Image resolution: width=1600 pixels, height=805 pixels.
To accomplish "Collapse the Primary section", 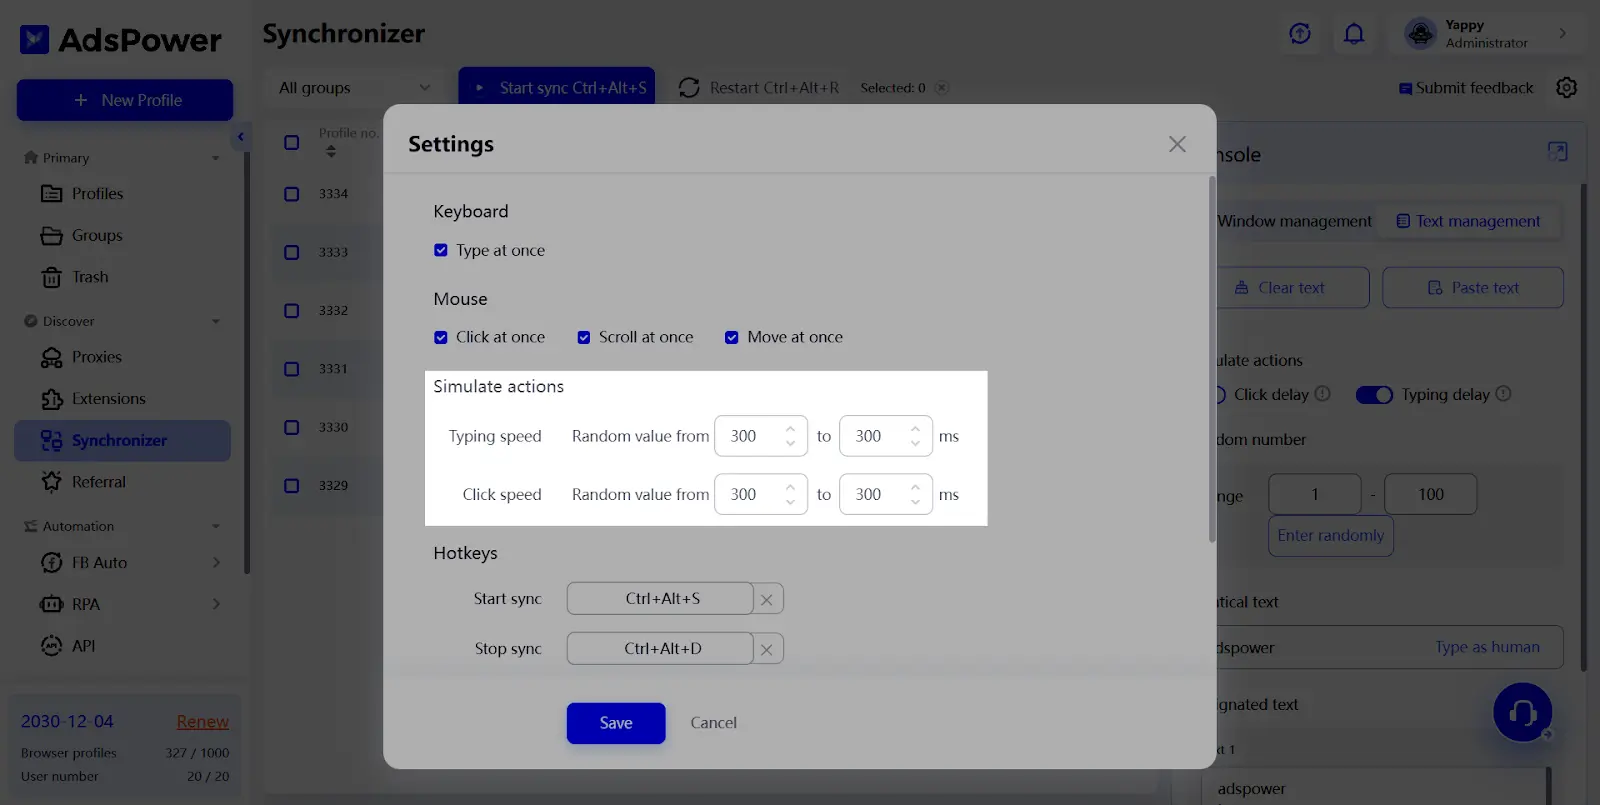I will click(x=215, y=158).
